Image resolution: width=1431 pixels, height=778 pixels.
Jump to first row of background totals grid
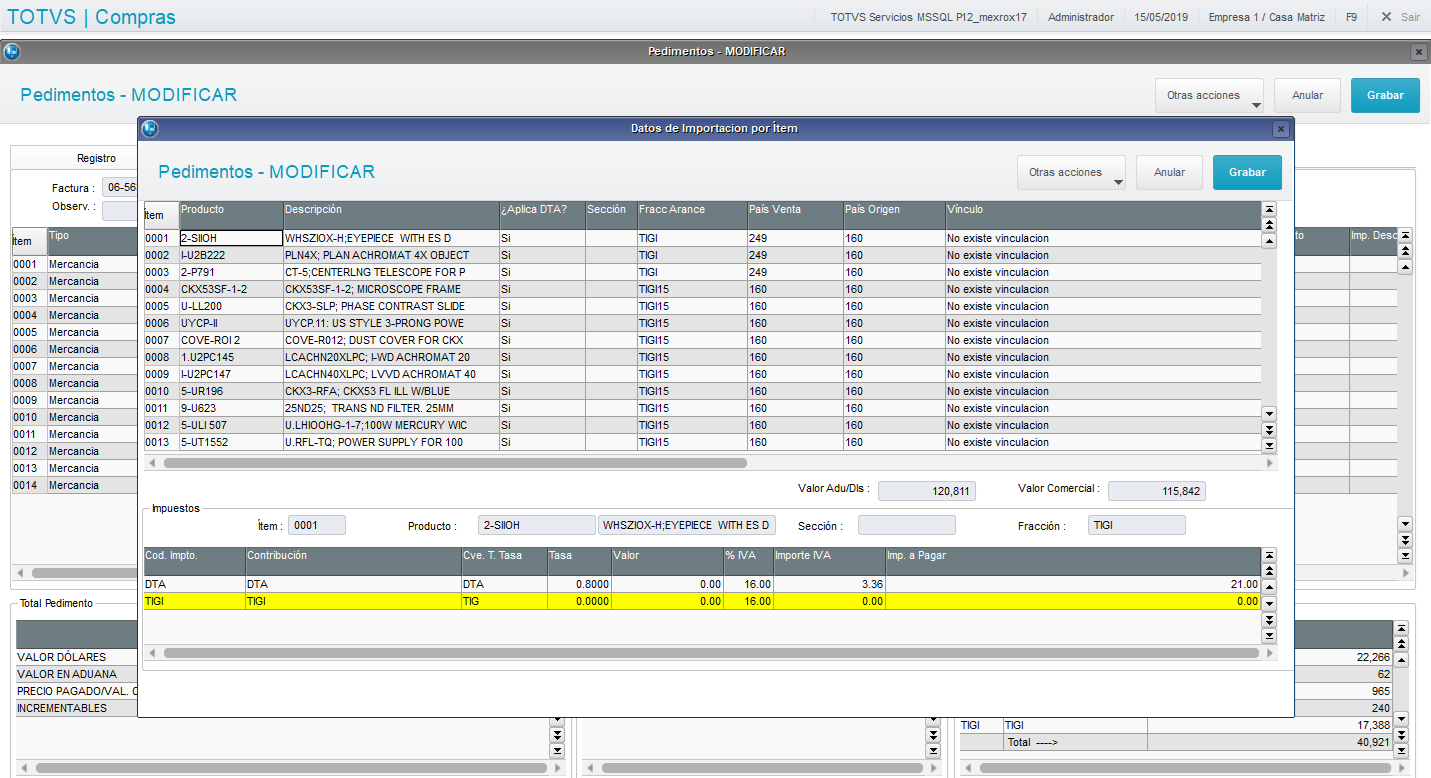[x=1401, y=627]
